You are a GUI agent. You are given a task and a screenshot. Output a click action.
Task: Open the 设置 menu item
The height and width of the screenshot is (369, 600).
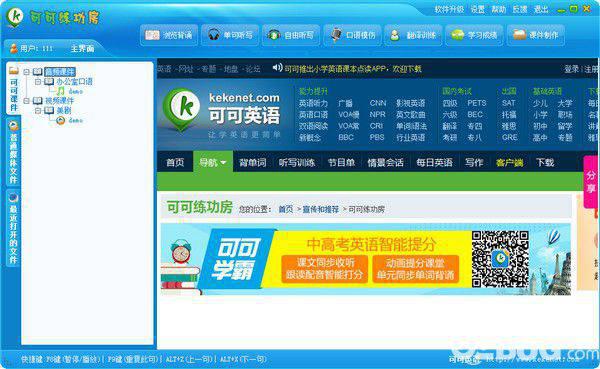click(x=478, y=9)
